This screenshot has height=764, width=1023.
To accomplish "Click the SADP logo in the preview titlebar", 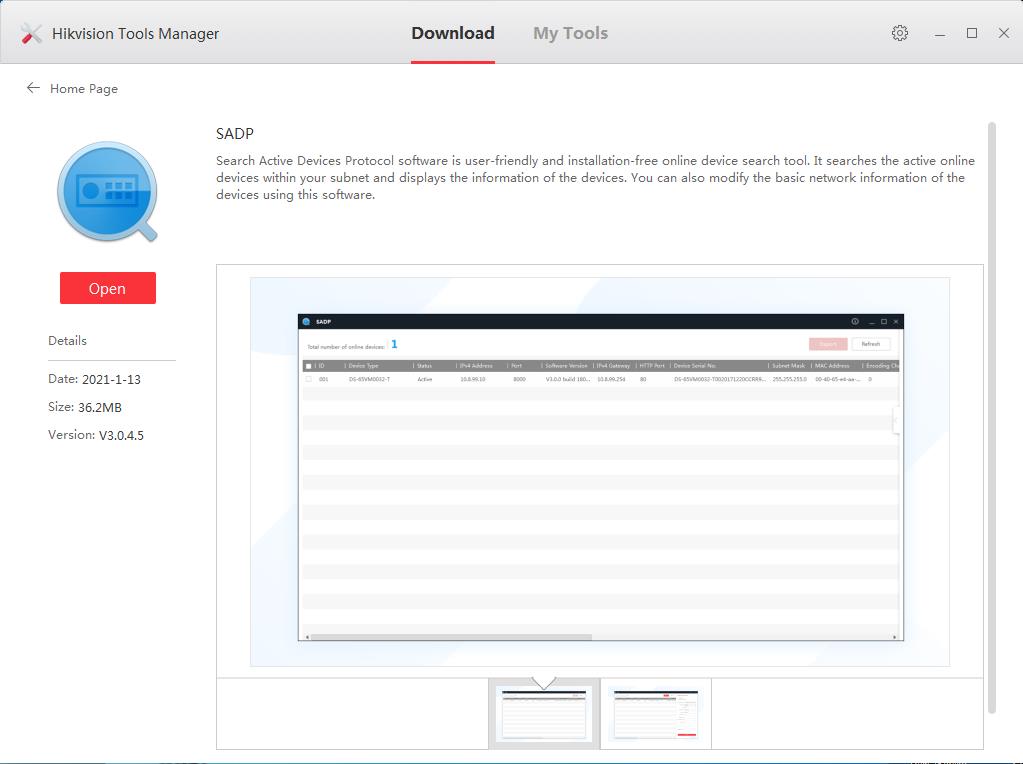I will click(x=306, y=321).
